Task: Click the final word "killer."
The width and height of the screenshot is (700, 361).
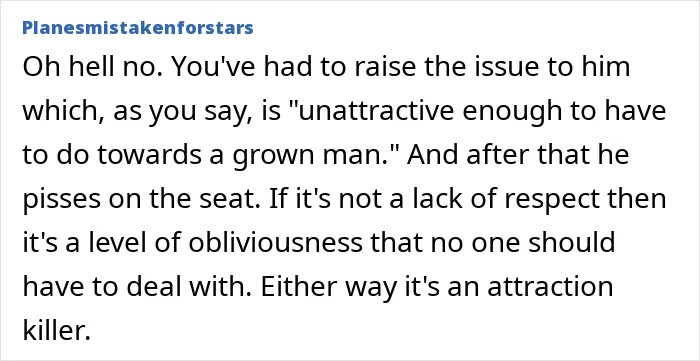Action: click(x=57, y=330)
